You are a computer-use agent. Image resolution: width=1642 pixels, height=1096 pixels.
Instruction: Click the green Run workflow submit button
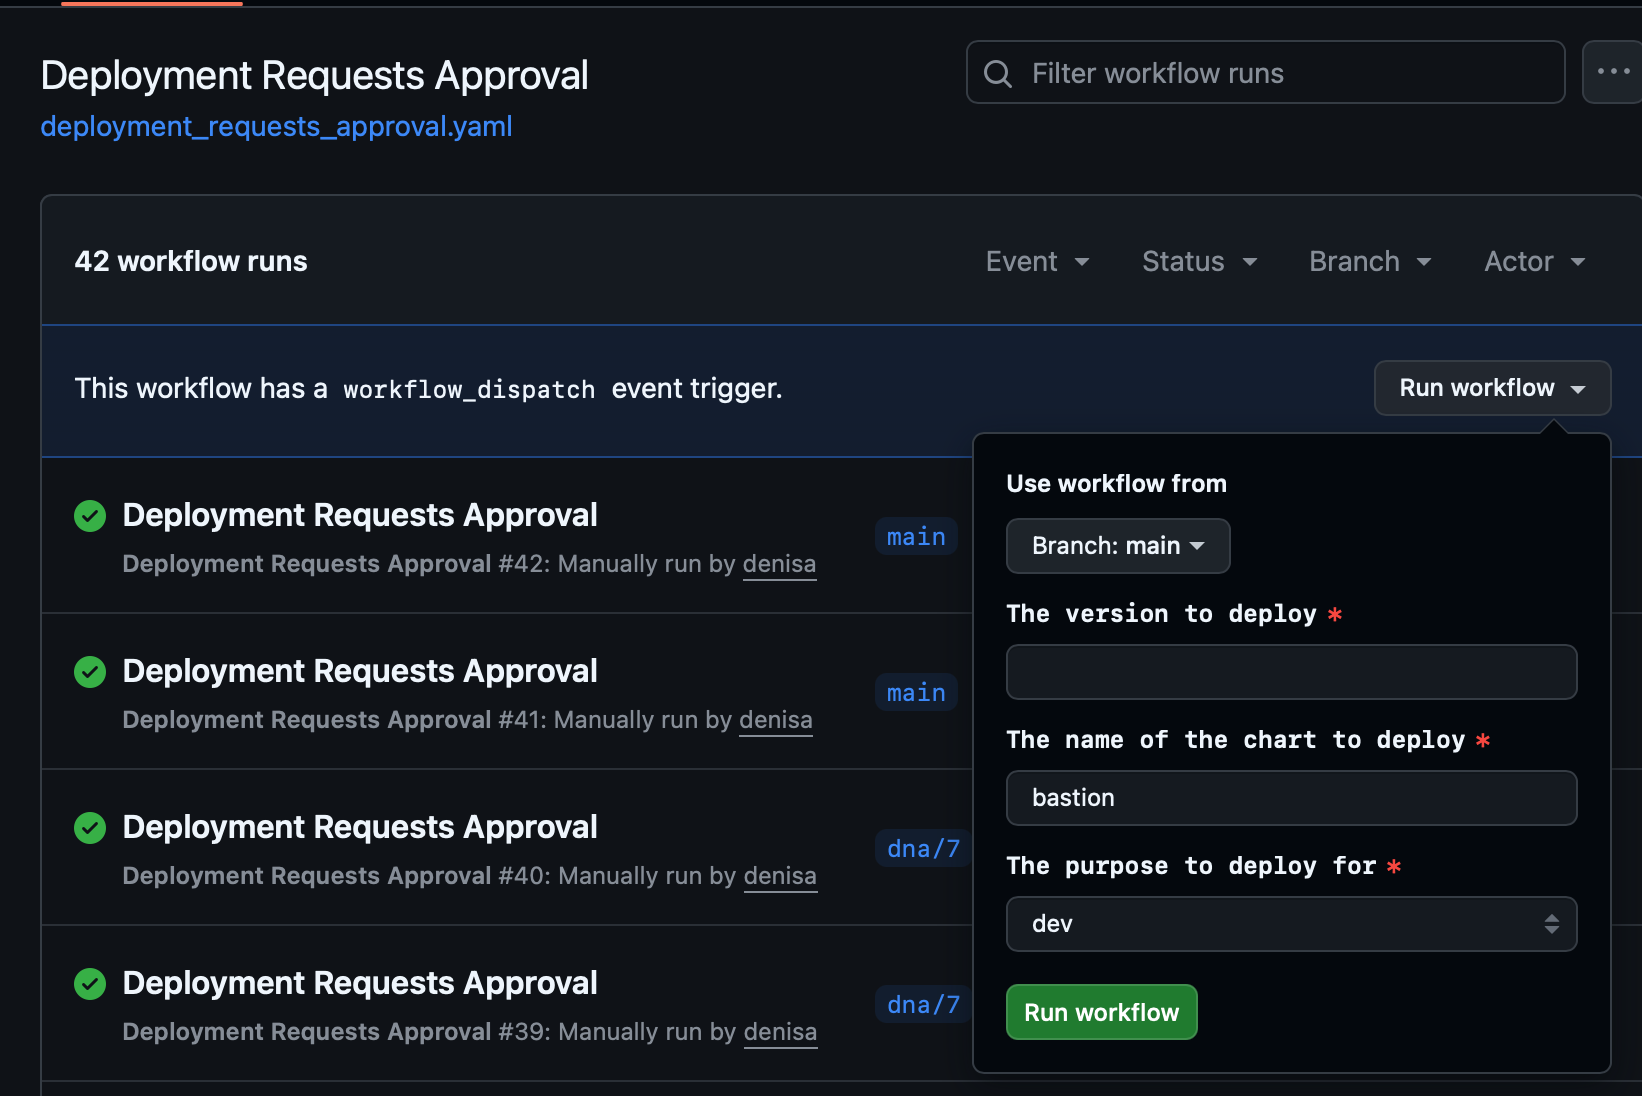1101,1012
